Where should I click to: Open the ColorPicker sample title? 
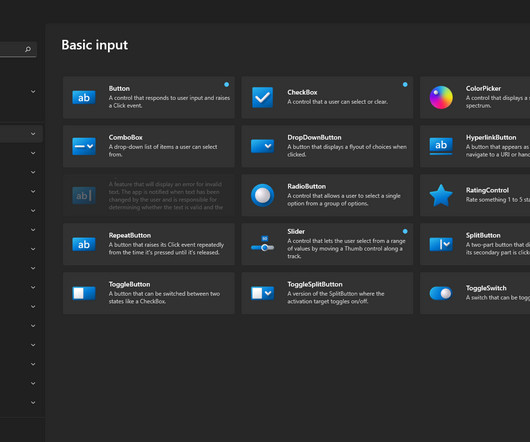[483, 89]
